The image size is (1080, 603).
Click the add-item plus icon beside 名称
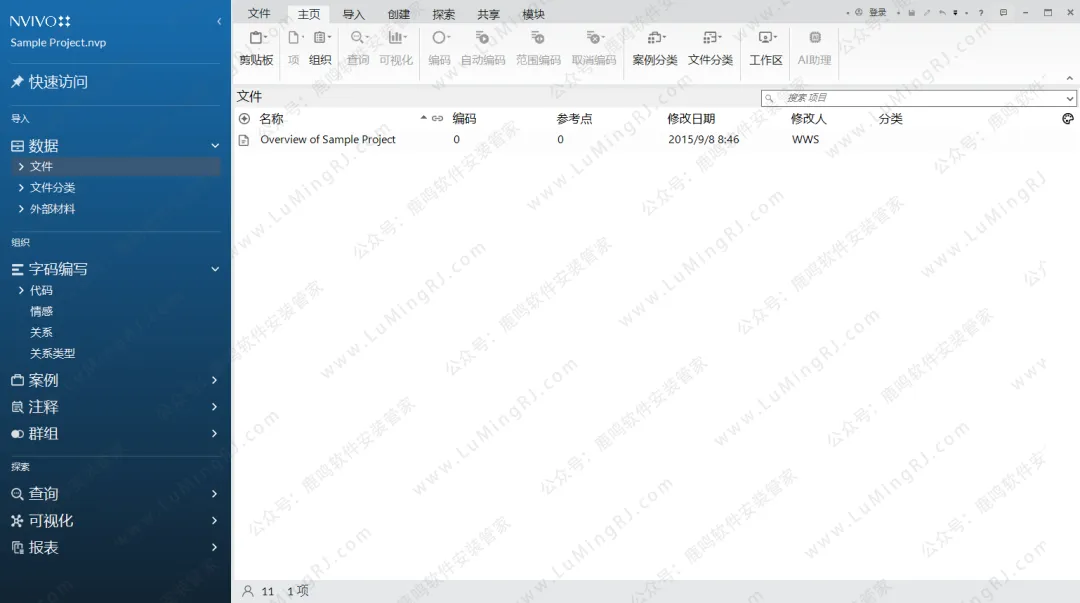pos(244,119)
